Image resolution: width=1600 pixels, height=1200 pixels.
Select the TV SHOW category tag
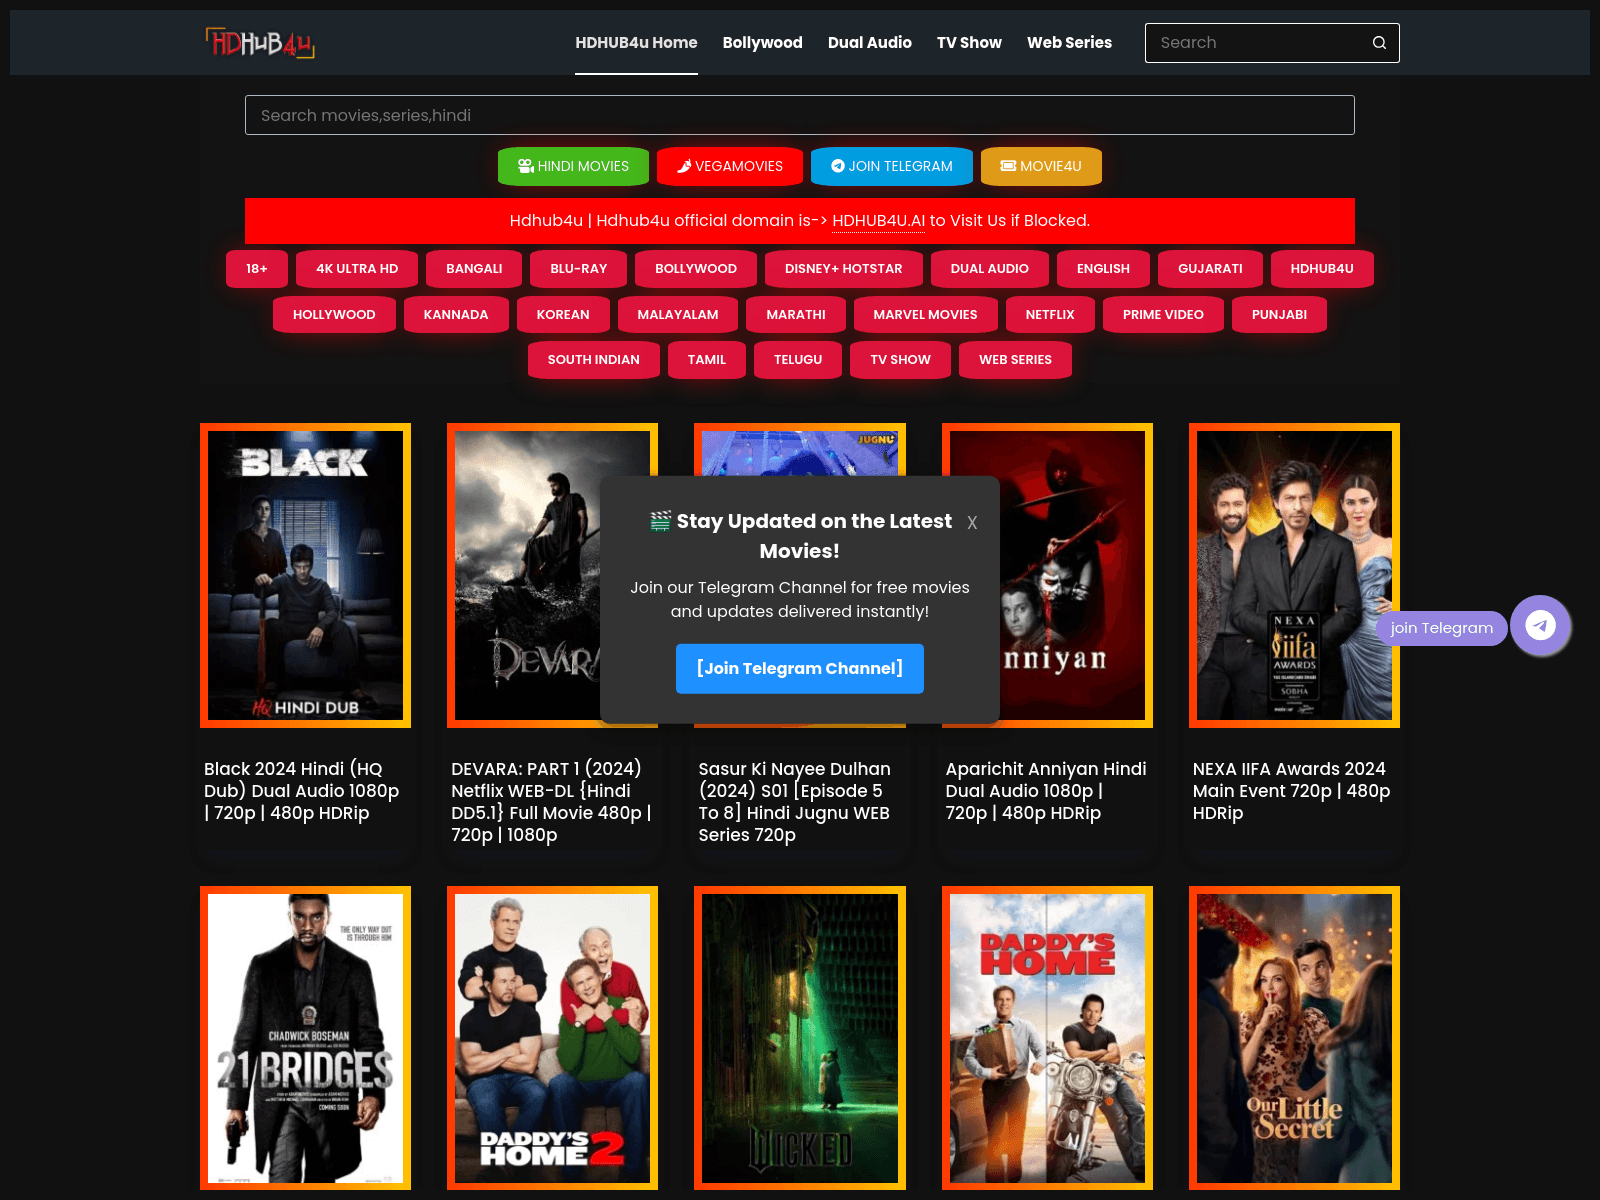click(901, 360)
